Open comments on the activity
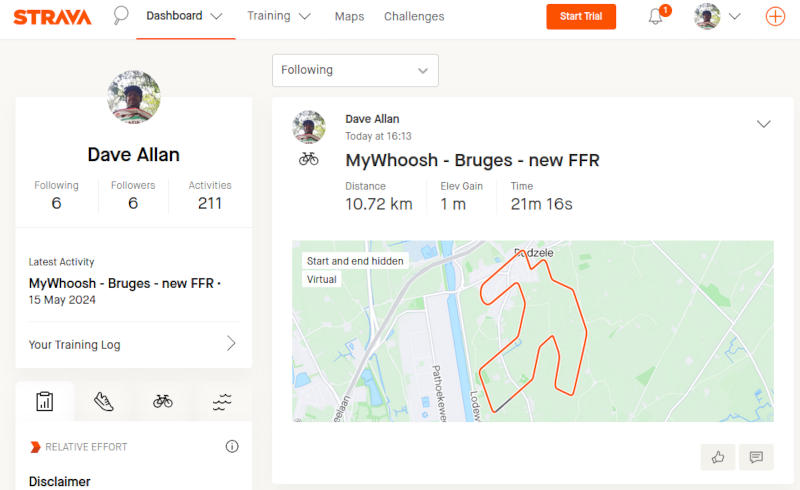This screenshot has width=800, height=490. 756,457
